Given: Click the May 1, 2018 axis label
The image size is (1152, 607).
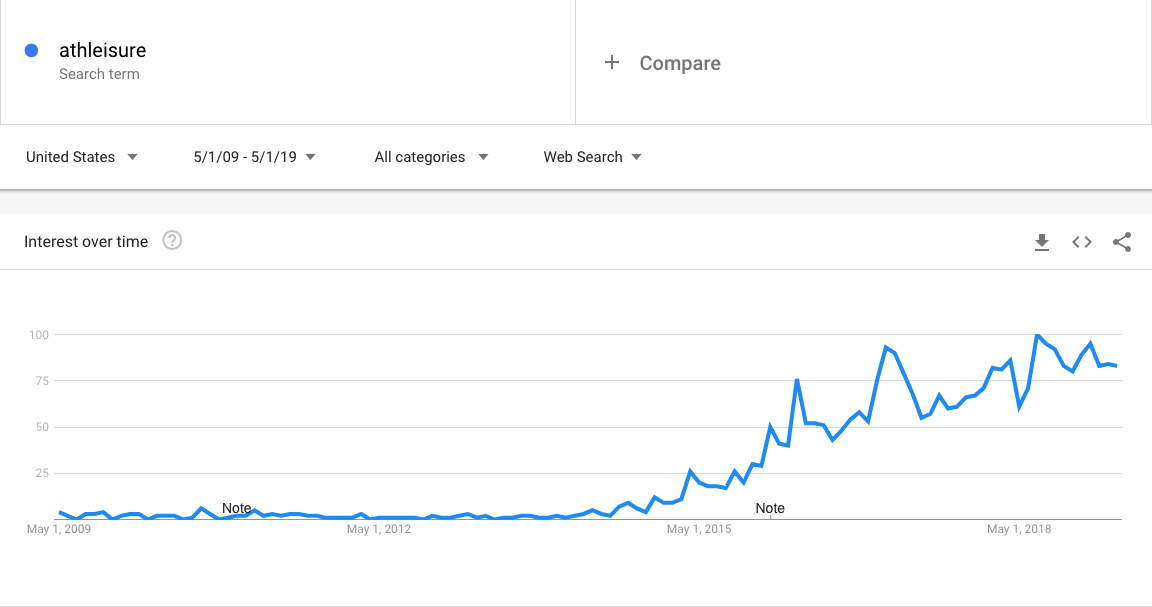Looking at the screenshot, I should [x=1019, y=529].
